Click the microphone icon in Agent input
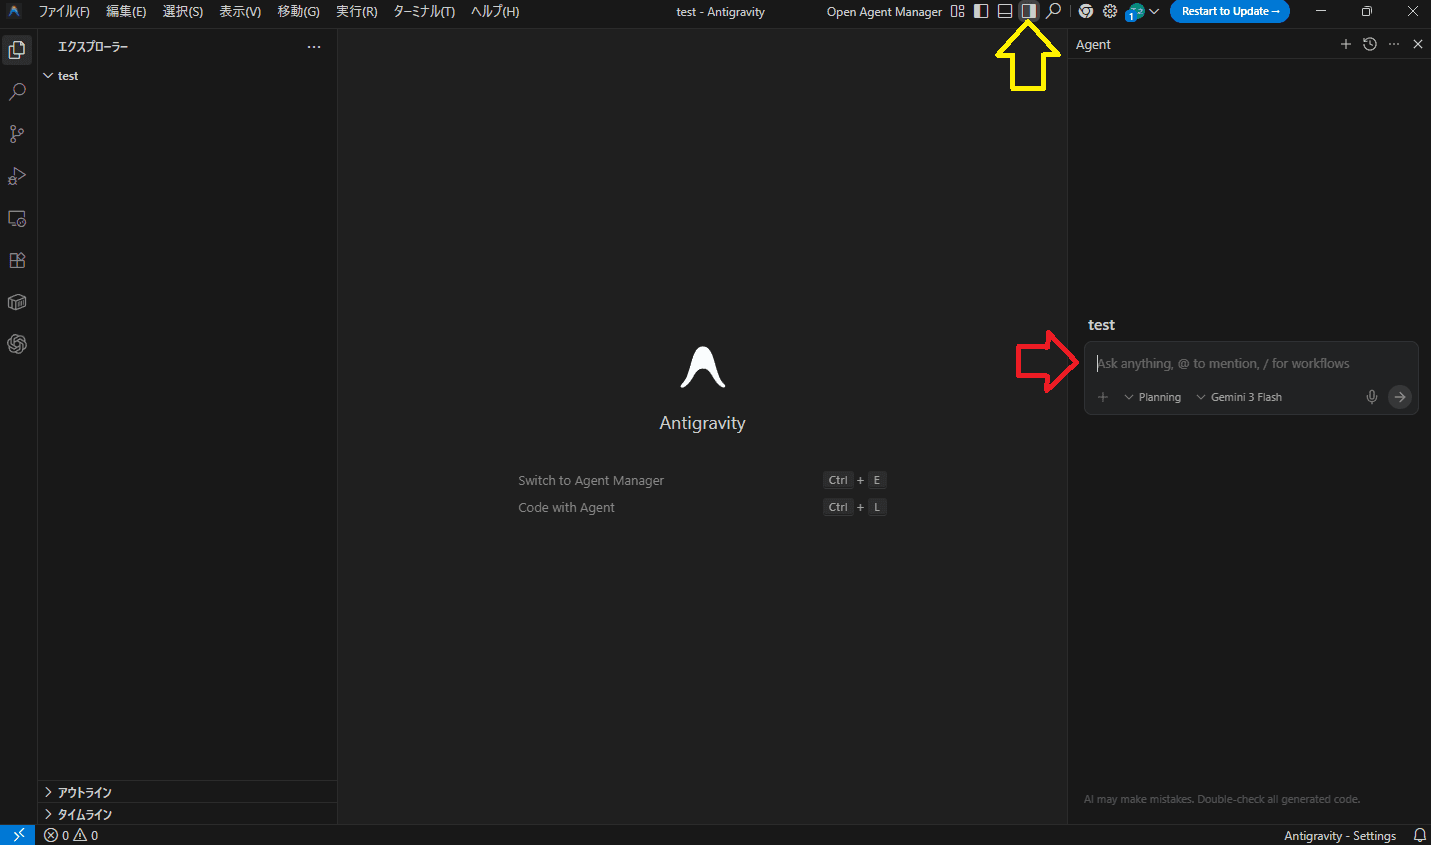Image resolution: width=1431 pixels, height=845 pixels. click(1372, 397)
